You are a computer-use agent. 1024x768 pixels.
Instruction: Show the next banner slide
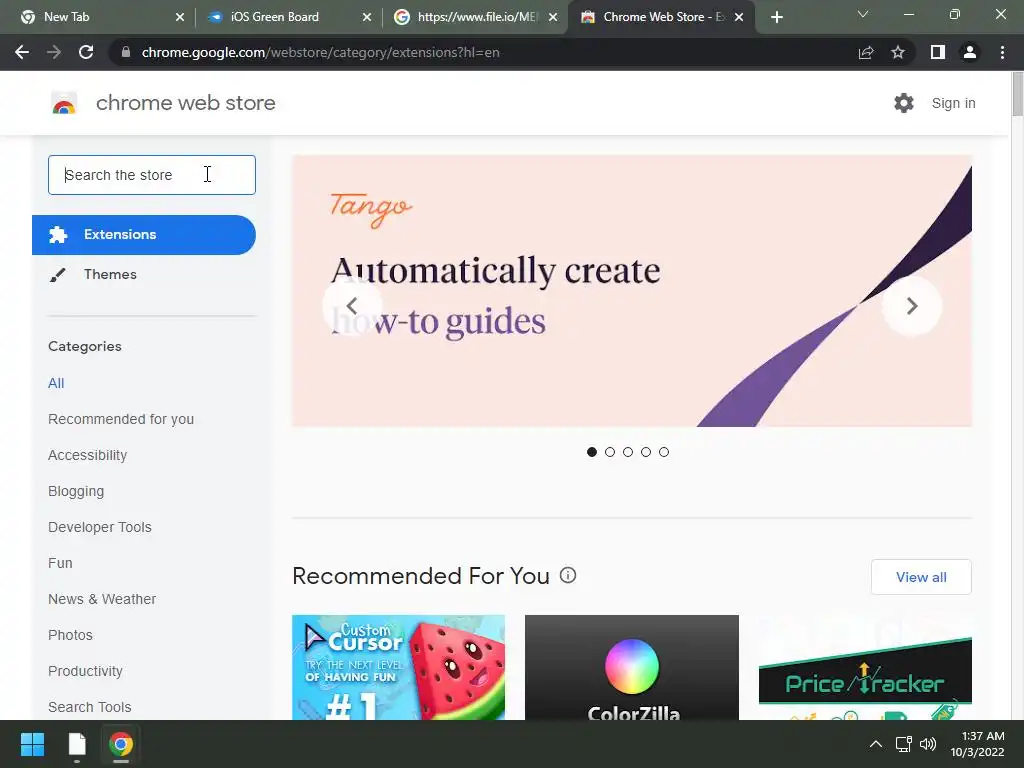912,306
